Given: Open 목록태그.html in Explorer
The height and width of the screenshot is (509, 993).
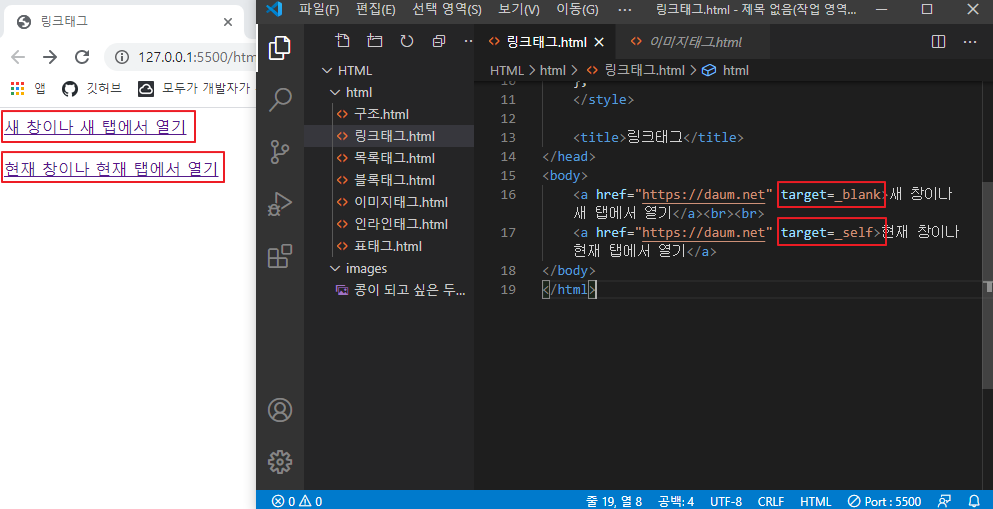Looking at the screenshot, I should (395, 158).
